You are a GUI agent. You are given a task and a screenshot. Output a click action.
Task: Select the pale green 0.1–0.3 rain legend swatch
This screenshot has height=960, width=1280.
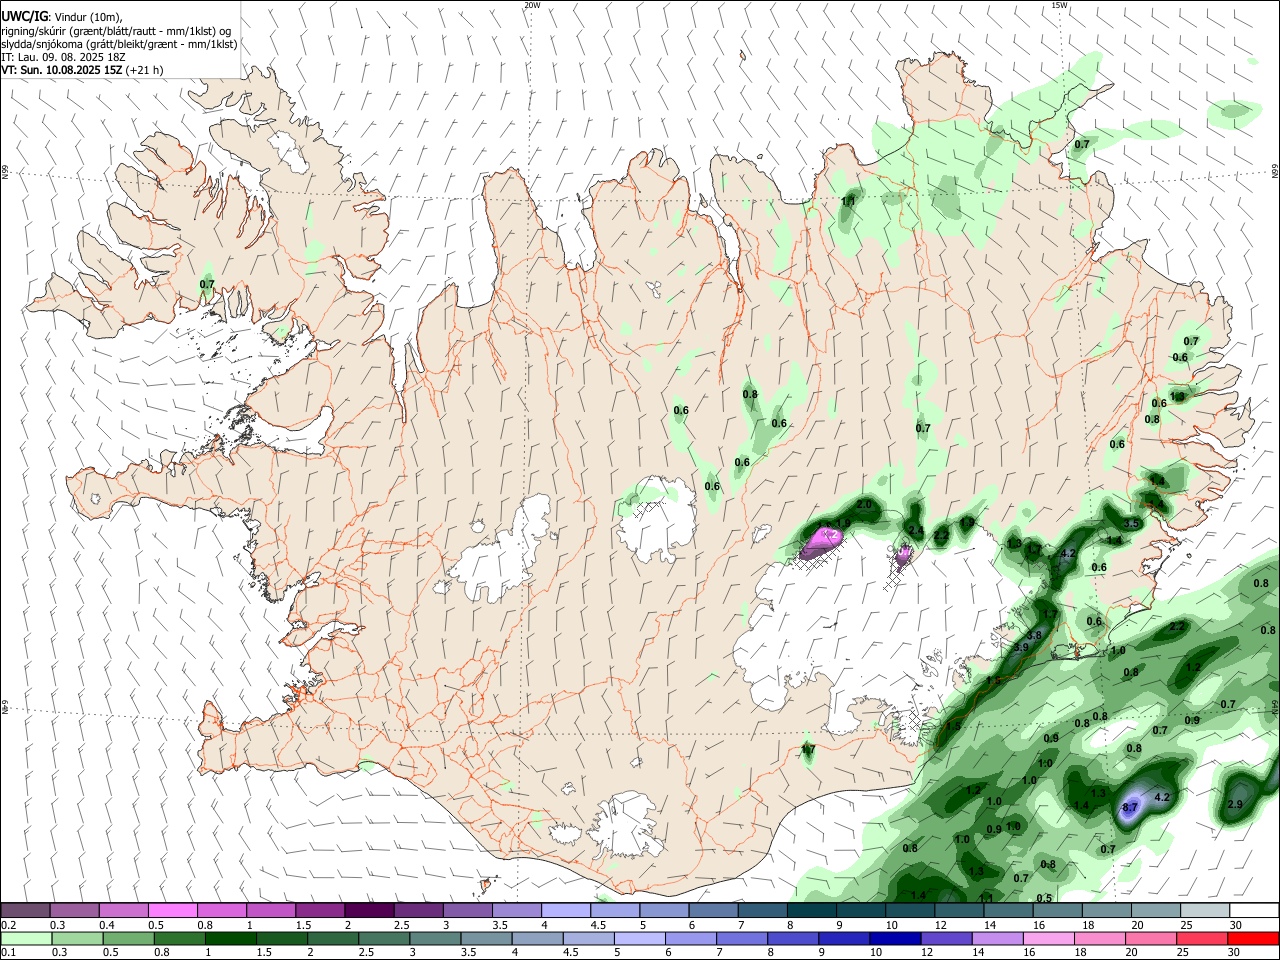pos(25,938)
